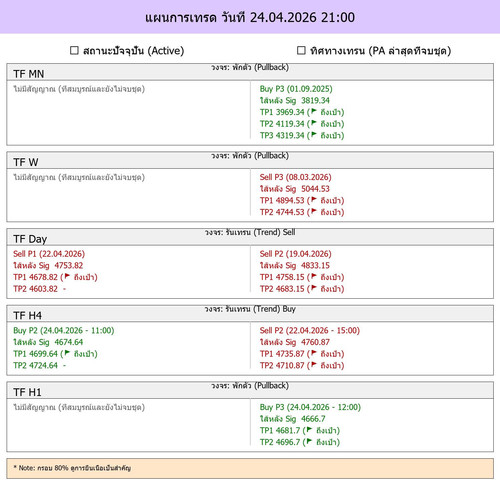Select the TF MN section header
The image size is (500, 485).
pyautogui.click(x=250, y=72)
